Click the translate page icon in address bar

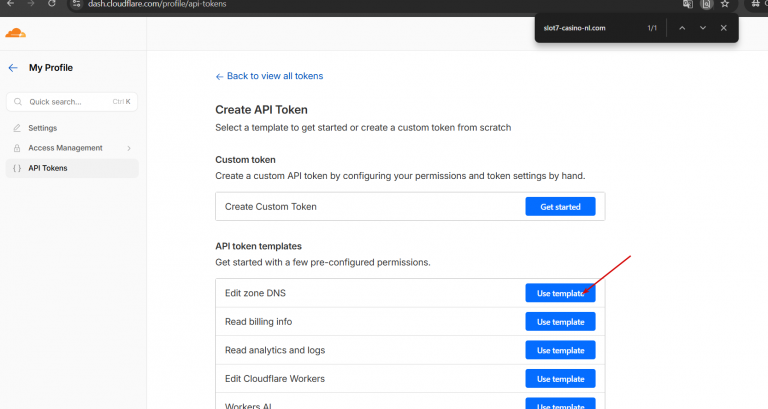[x=688, y=4]
